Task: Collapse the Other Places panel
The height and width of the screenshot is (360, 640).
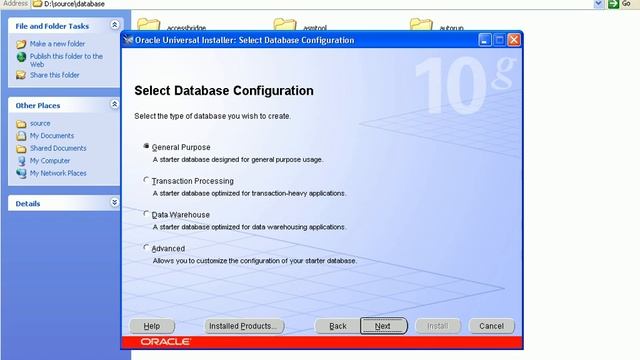Action: coord(115,104)
